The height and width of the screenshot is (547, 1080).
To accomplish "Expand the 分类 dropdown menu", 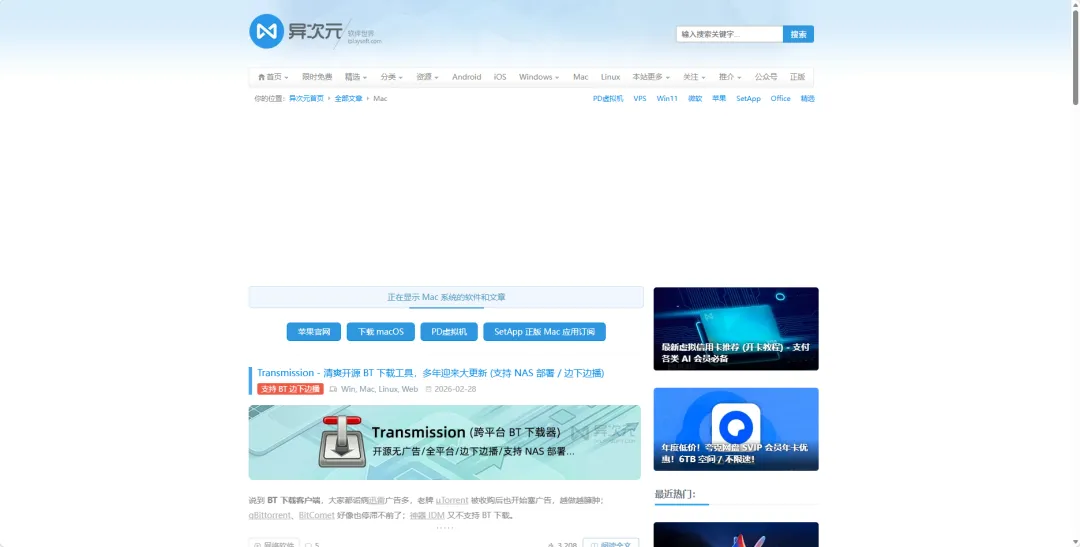I will [x=391, y=77].
